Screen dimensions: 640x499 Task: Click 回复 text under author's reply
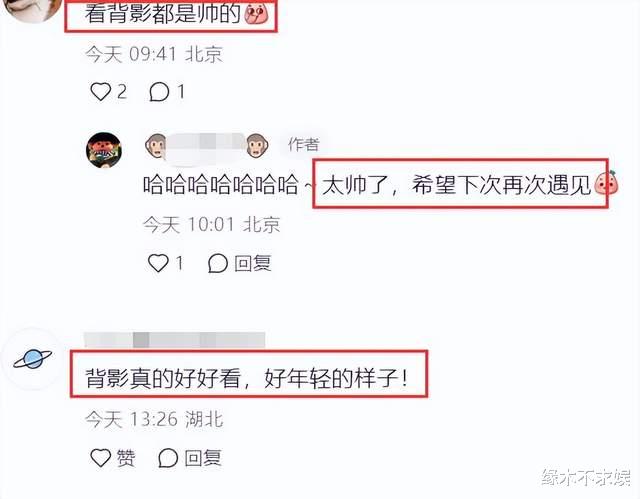253,263
